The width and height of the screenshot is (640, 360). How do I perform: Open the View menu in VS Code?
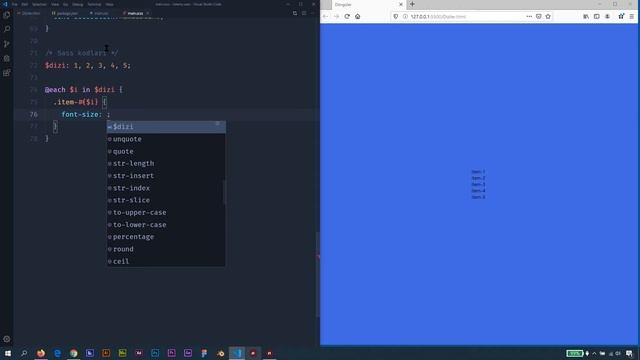[x=55, y=4]
